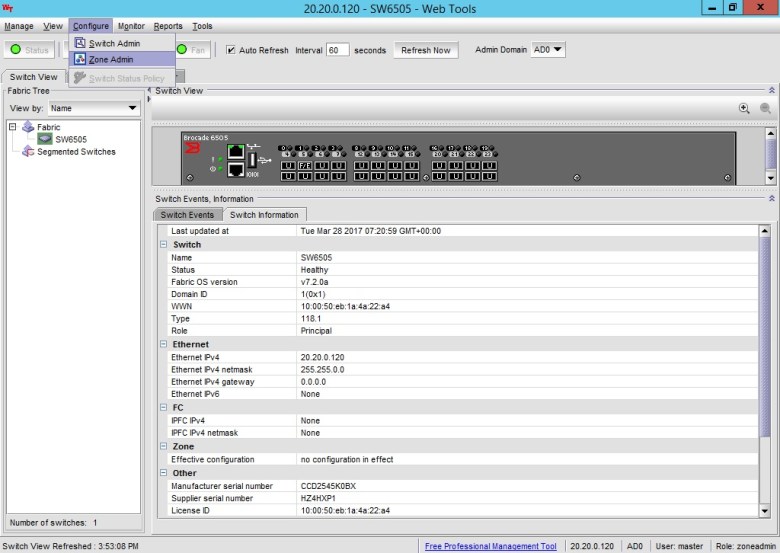Toggle the Auto Refresh checkbox
The width and height of the screenshot is (780, 553).
point(231,50)
